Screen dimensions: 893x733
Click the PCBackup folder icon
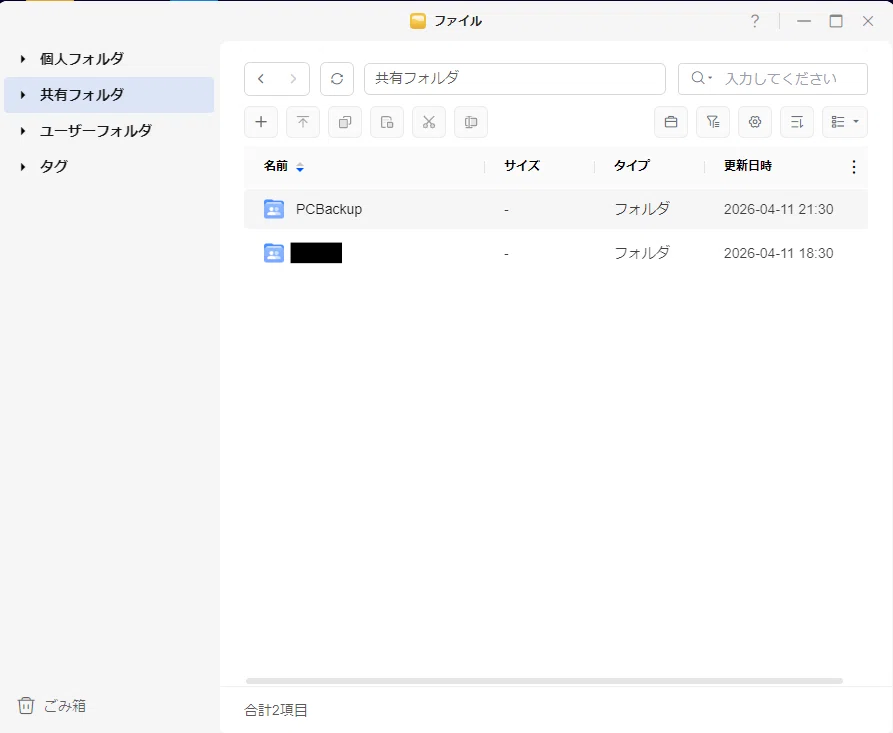pos(274,209)
